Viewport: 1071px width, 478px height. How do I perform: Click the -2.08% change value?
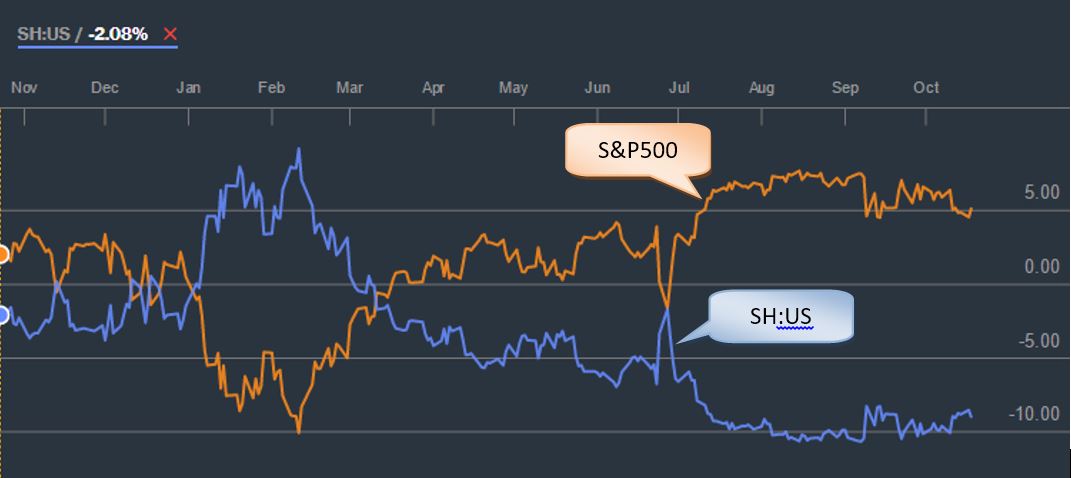coord(117,35)
